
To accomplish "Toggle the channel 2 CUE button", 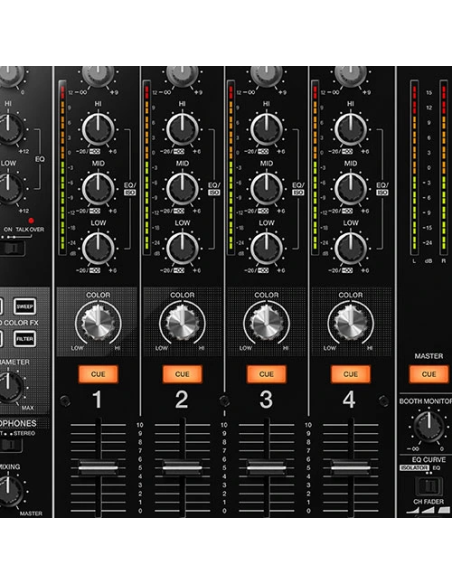I will tap(182, 374).
